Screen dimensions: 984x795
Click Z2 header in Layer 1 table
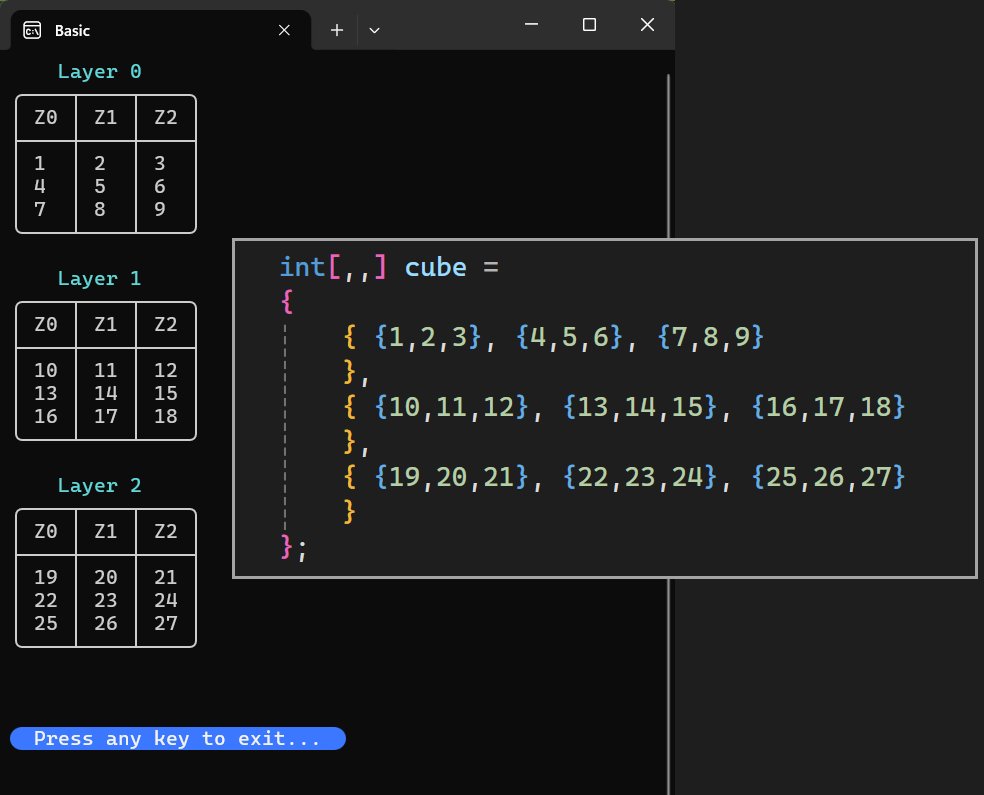[166, 324]
